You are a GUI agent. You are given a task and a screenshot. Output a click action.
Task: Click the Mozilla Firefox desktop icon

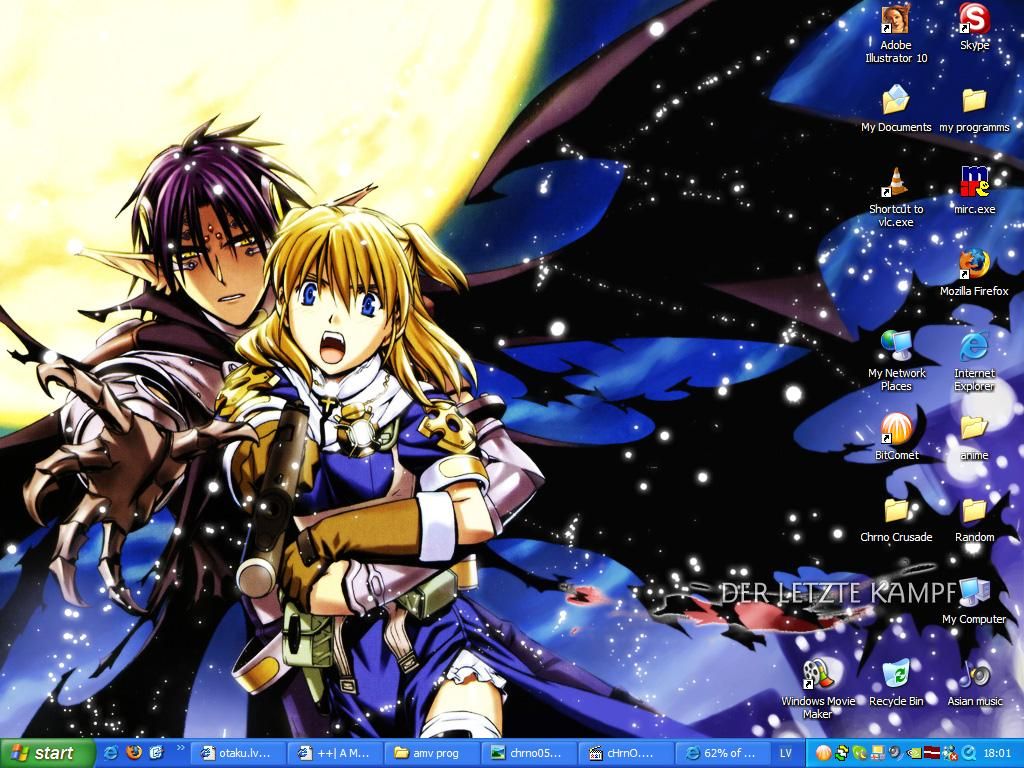pos(974,273)
